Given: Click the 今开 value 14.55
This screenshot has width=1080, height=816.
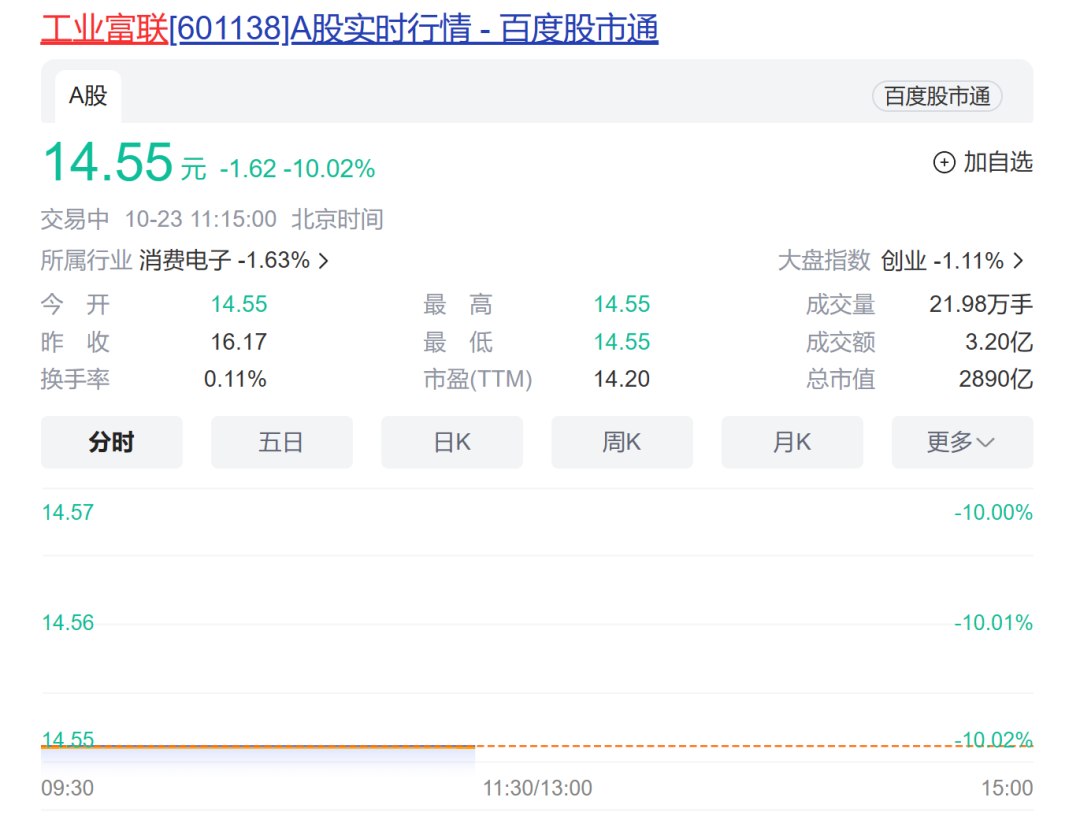Looking at the screenshot, I should click(x=238, y=304).
